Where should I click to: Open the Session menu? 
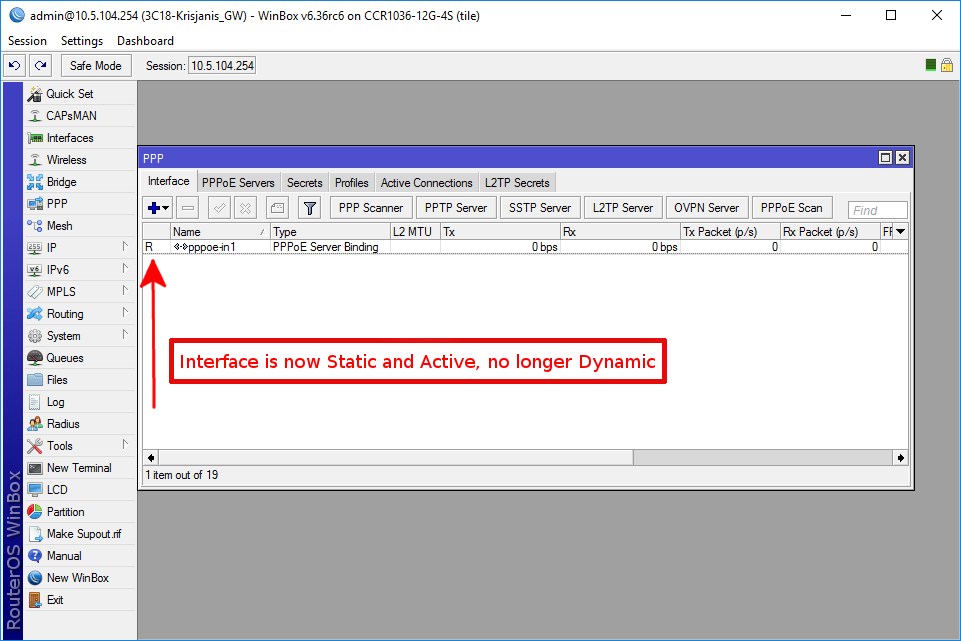[26, 40]
